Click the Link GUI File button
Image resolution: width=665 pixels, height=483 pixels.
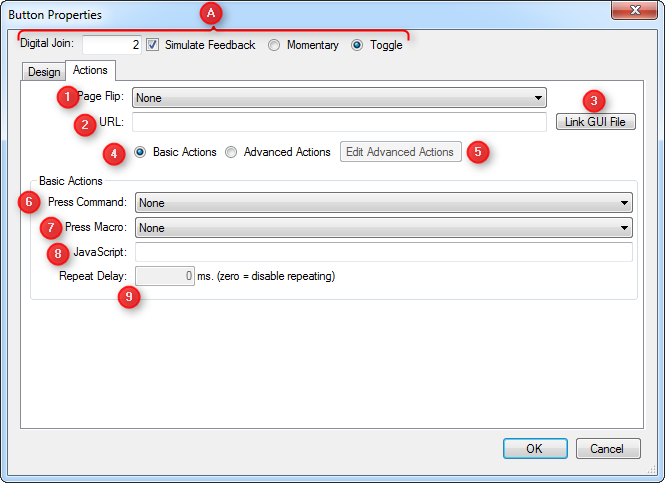(596, 122)
